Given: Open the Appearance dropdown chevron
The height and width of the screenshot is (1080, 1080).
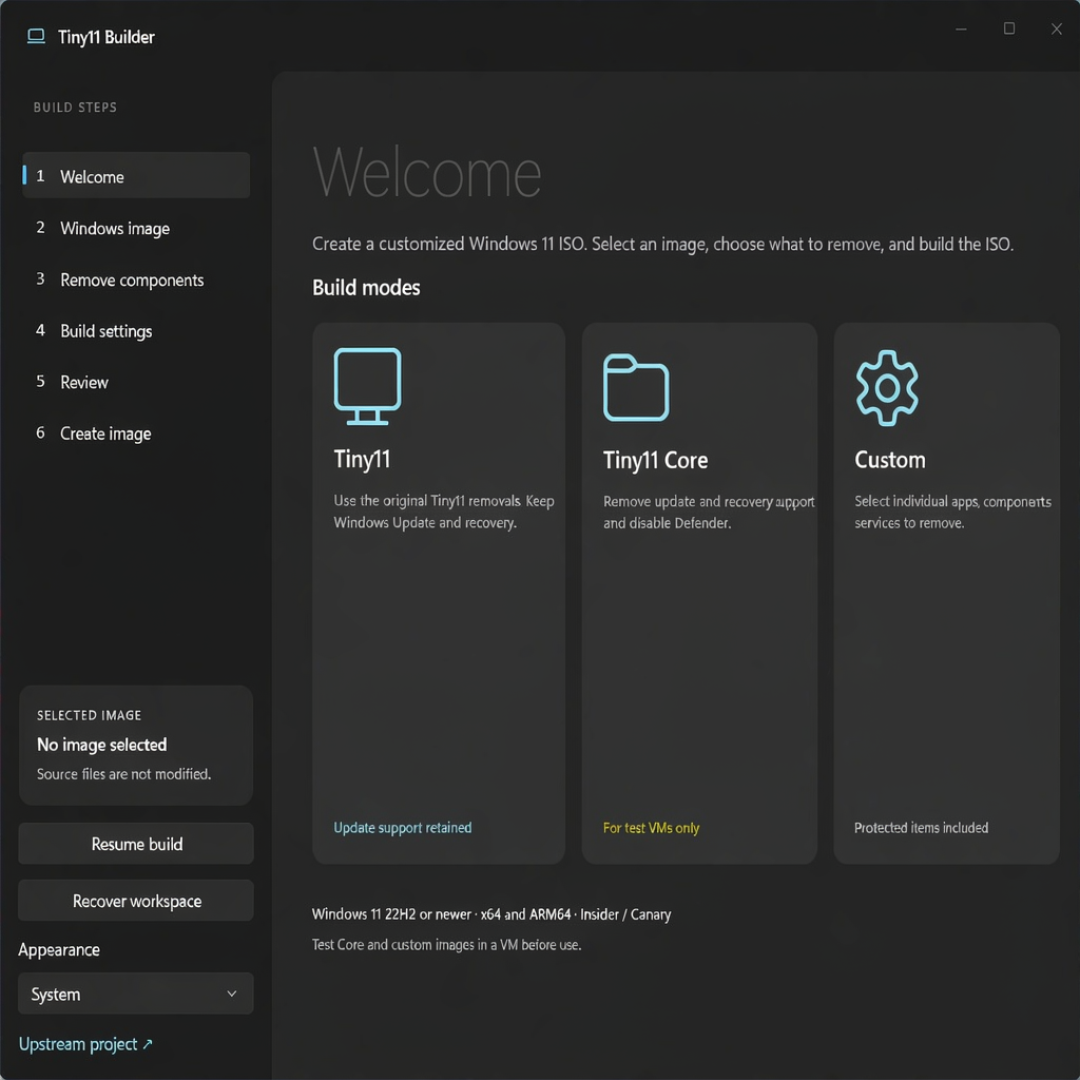Looking at the screenshot, I should tap(231, 993).
